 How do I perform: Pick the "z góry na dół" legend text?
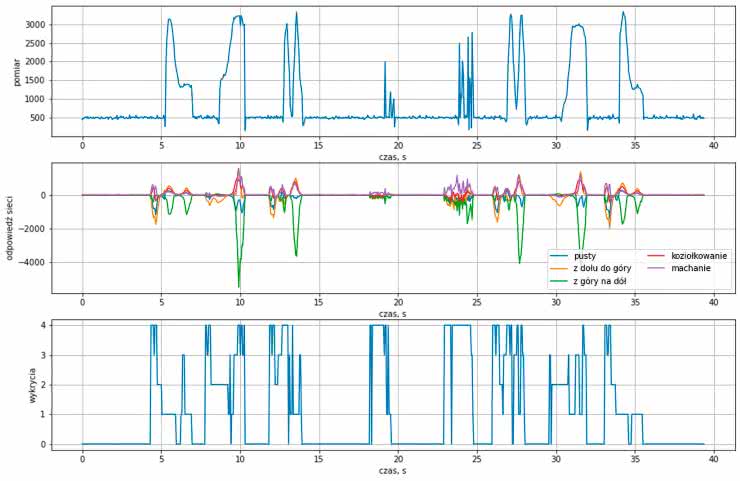tap(603, 282)
